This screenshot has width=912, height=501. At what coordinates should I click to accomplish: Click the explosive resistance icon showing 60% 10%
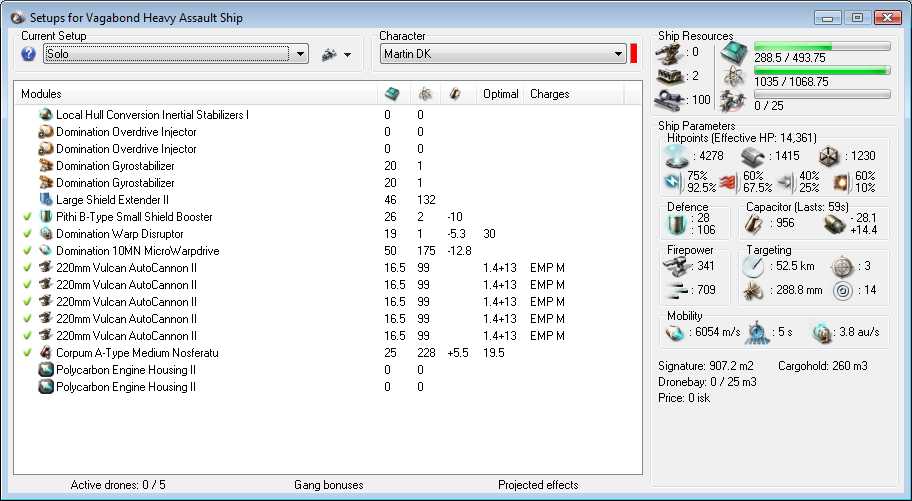click(x=842, y=182)
